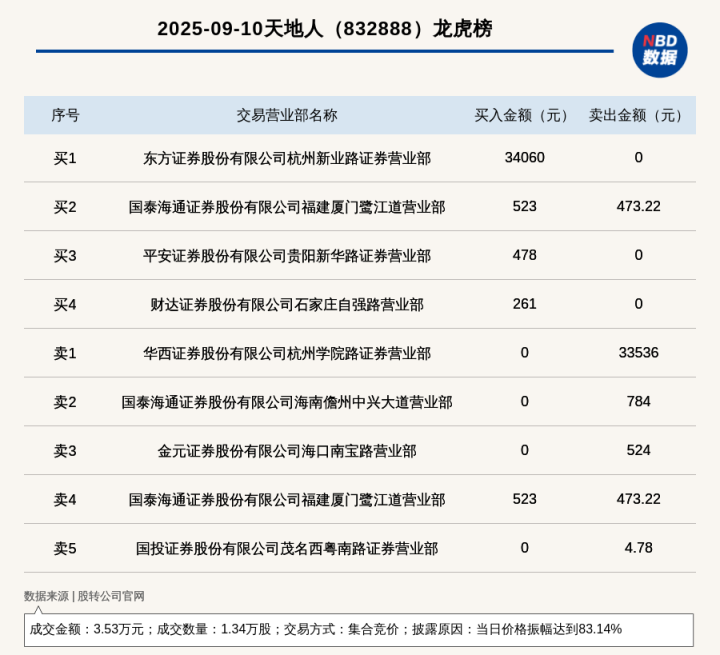The height and width of the screenshot is (655, 720).
Task: Select the 卖5 row label
Action: (65, 548)
